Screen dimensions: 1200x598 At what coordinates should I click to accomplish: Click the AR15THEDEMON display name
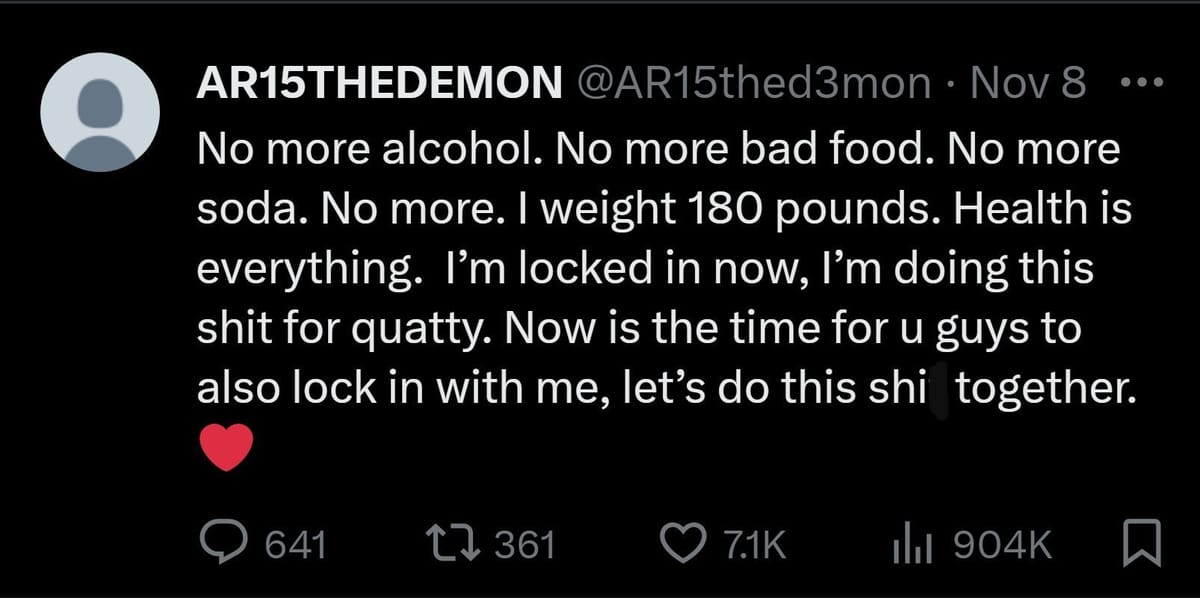(379, 85)
